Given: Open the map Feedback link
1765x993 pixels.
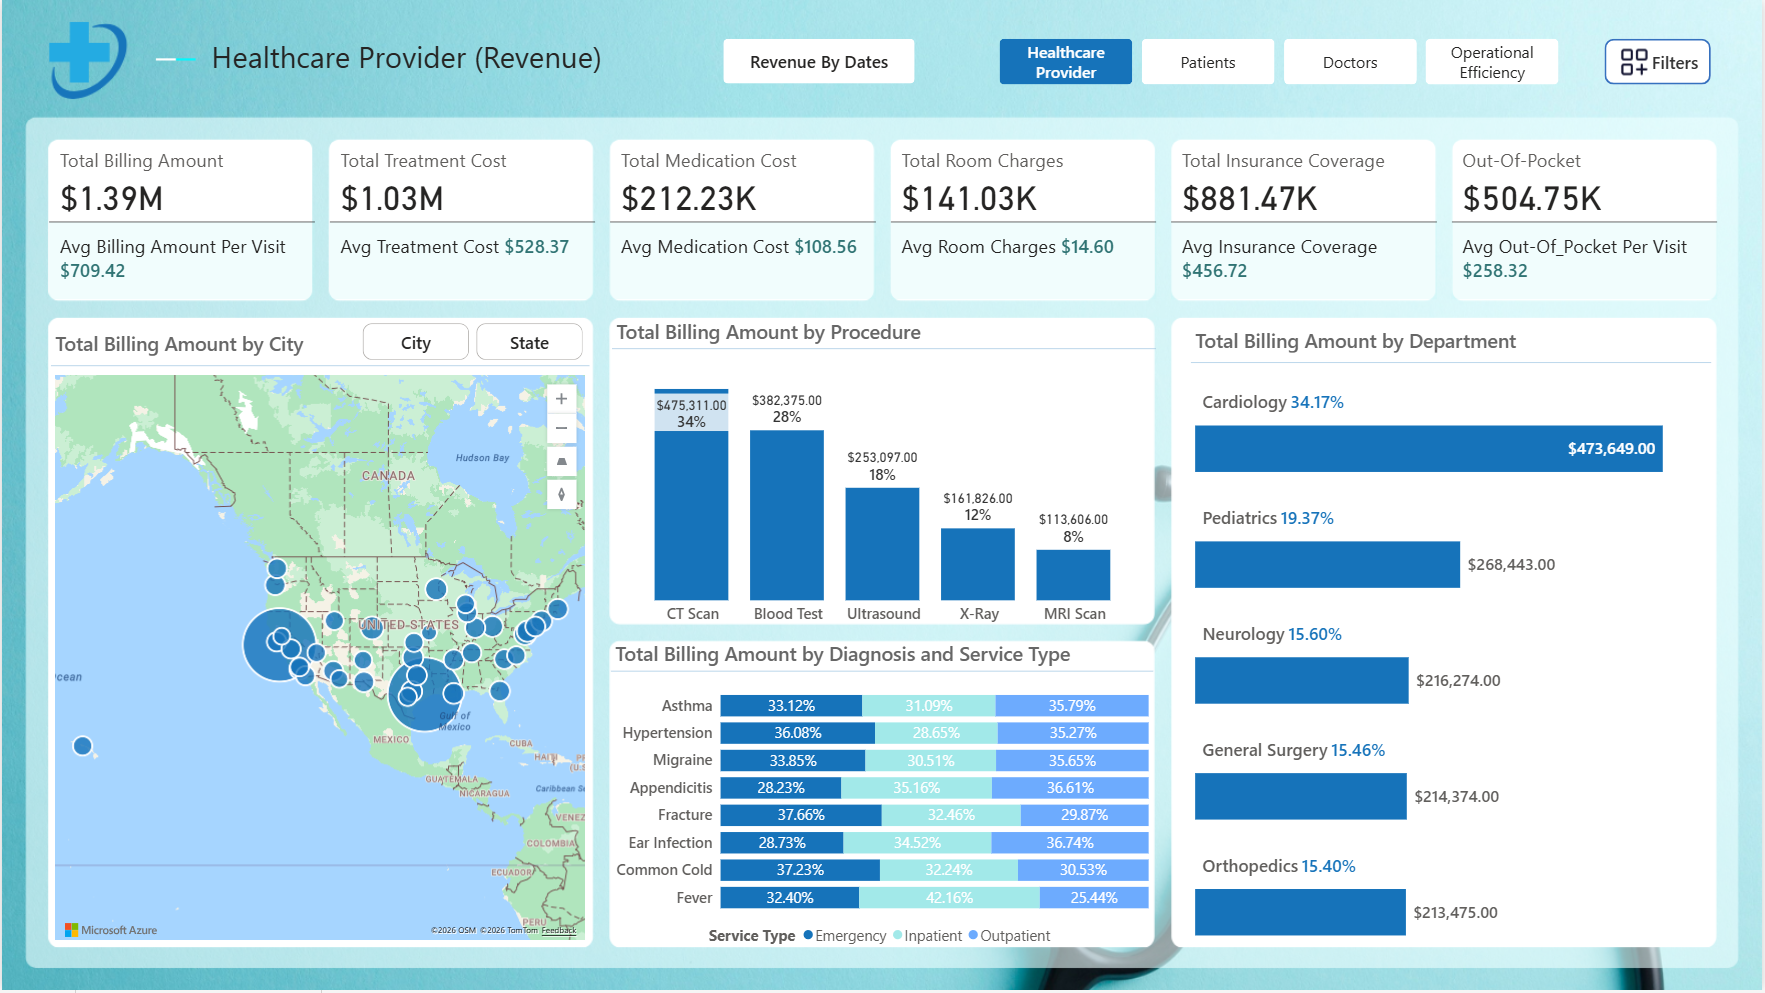Looking at the screenshot, I should coord(559,930).
